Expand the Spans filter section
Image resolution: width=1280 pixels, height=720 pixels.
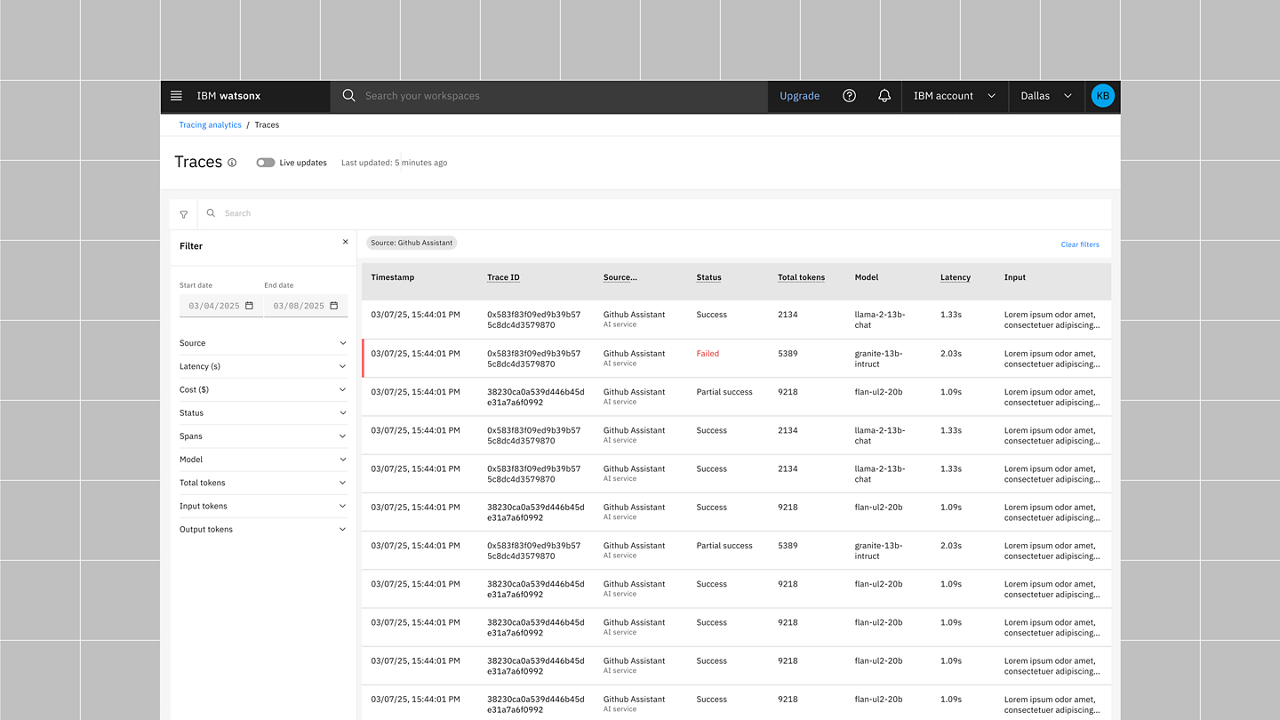point(263,436)
